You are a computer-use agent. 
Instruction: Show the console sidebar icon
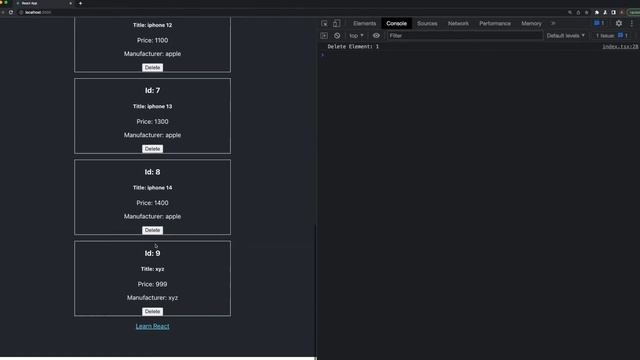coord(324,36)
